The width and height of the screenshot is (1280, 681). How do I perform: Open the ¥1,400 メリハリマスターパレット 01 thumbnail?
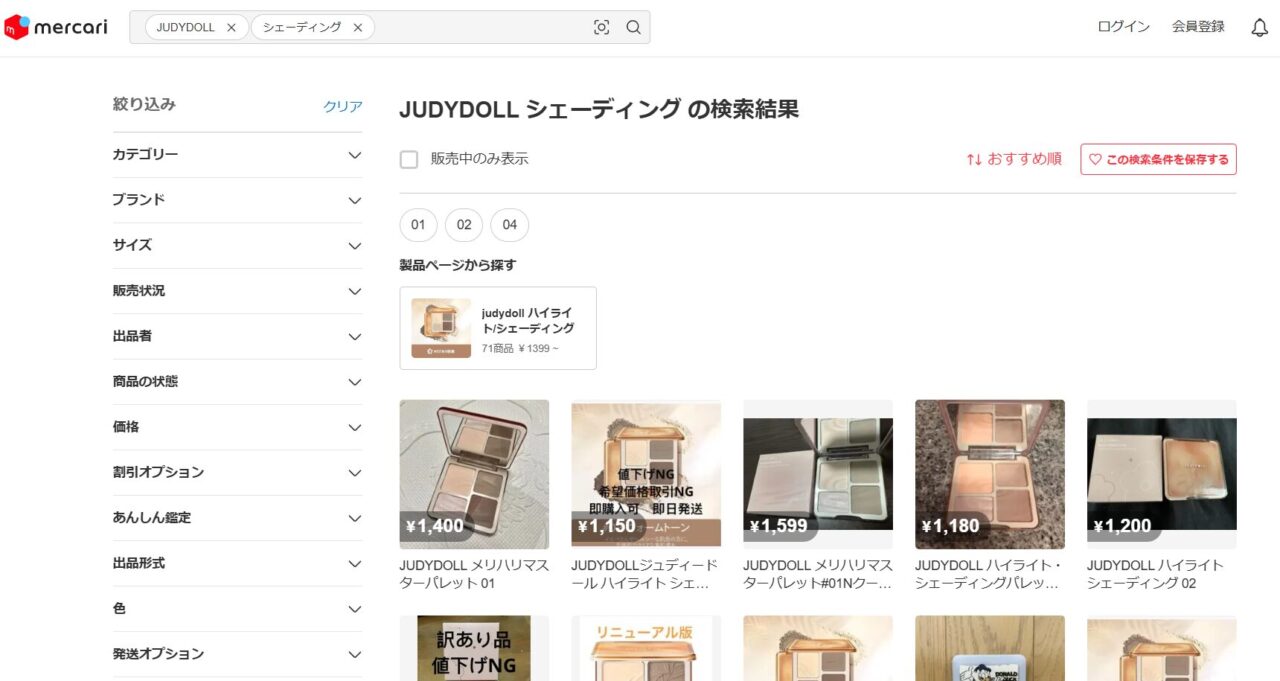474,475
